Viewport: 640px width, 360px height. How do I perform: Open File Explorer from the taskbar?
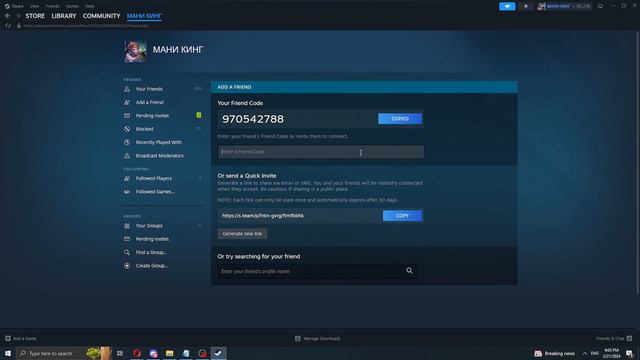(169, 353)
